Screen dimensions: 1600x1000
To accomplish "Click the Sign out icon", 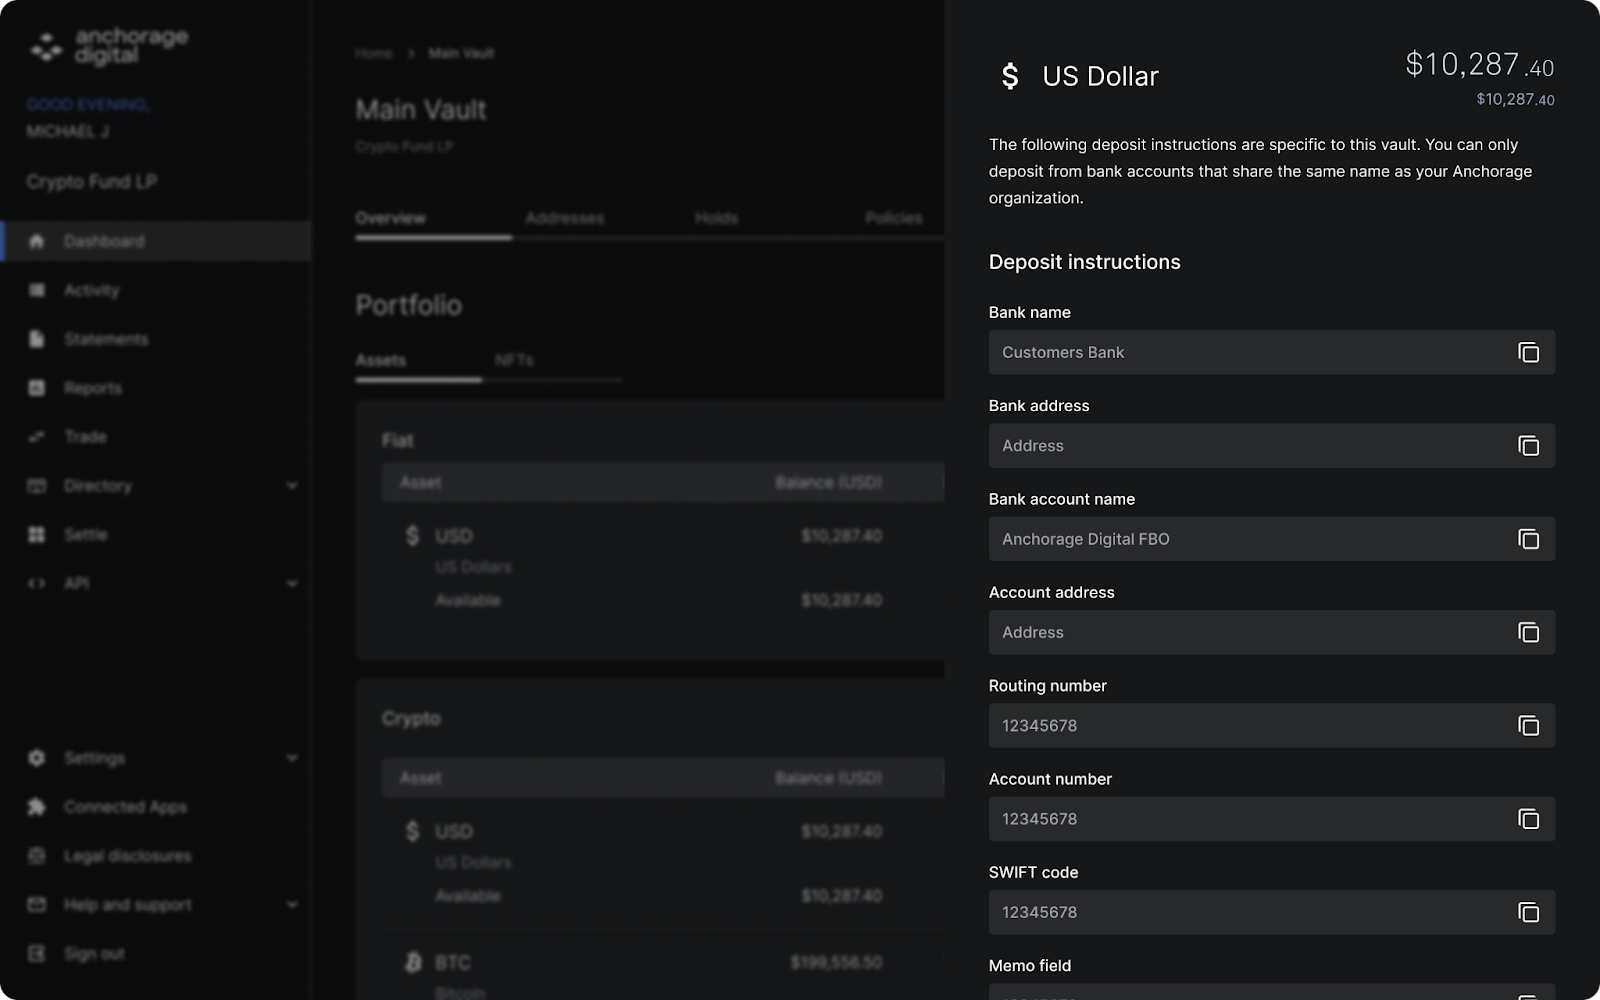I will (37, 954).
